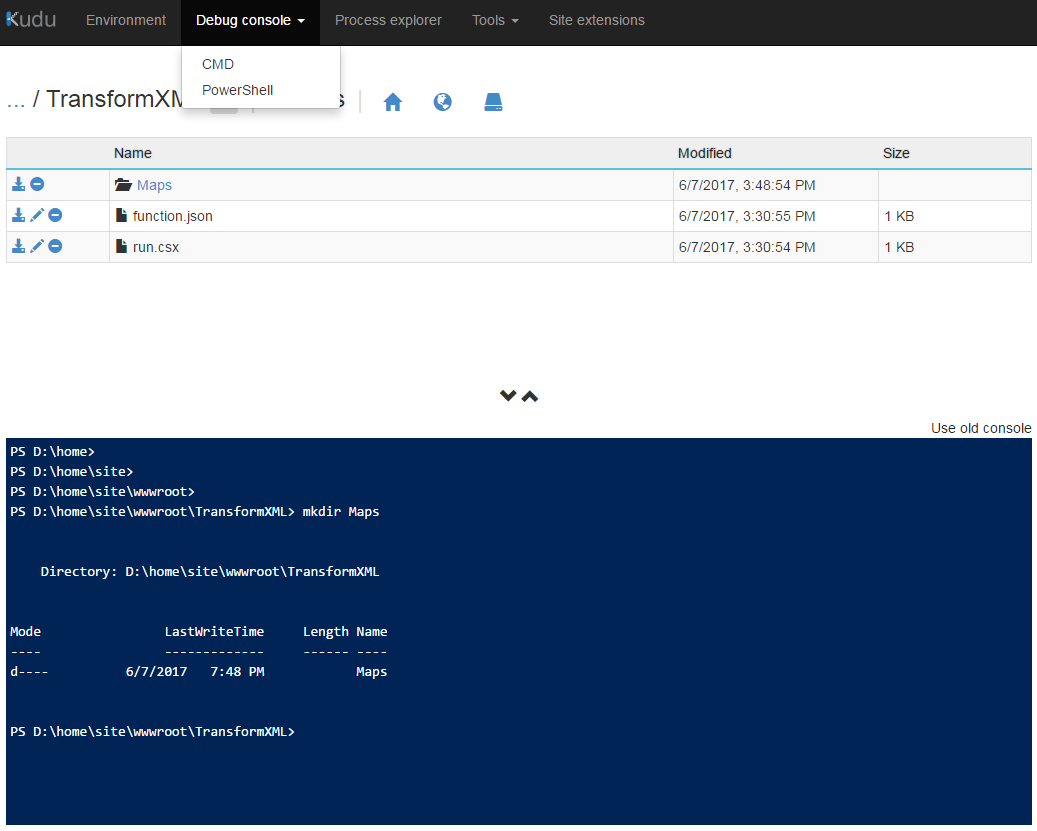Viewport: 1037px width, 831px height.
Task: Click the Maps folder icon
Action: point(123,184)
